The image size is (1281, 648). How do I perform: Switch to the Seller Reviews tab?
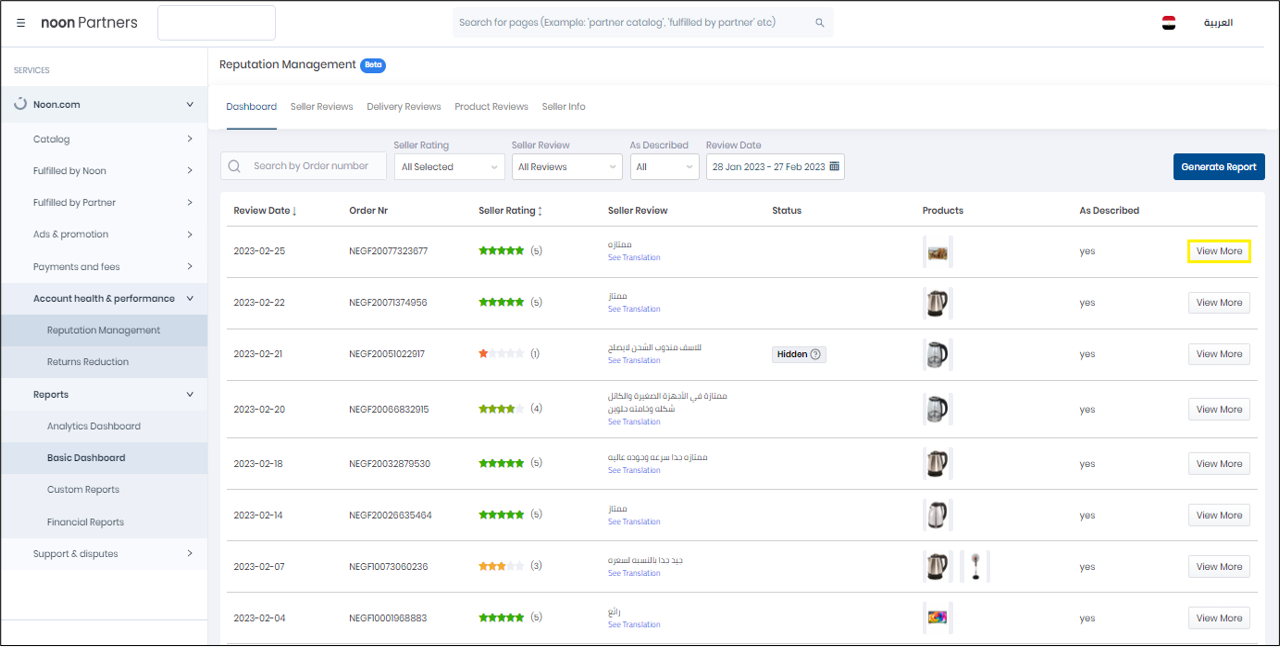(321, 107)
